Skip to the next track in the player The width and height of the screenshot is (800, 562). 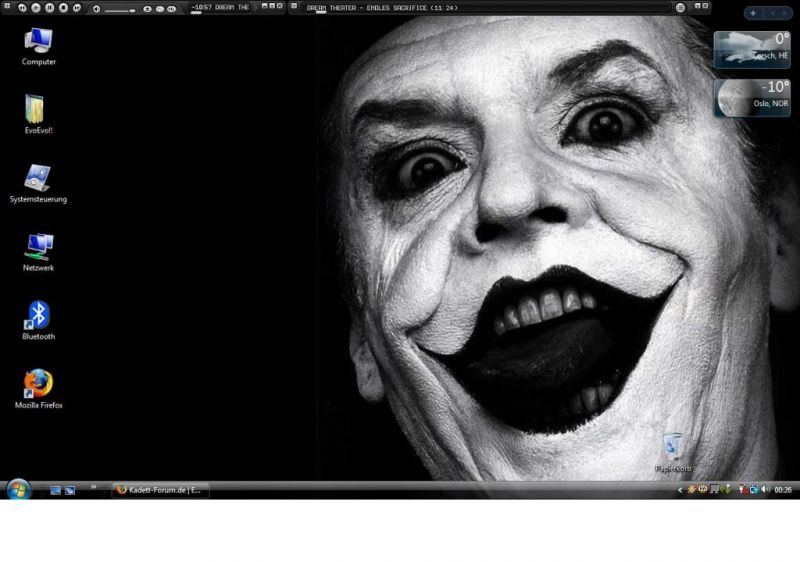(77, 8)
